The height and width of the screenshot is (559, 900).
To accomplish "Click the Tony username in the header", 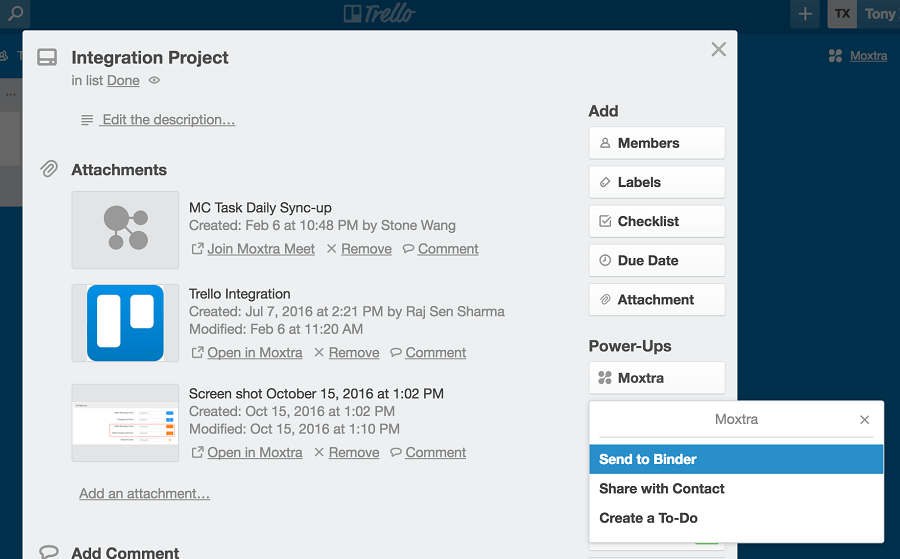I will coord(881,14).
